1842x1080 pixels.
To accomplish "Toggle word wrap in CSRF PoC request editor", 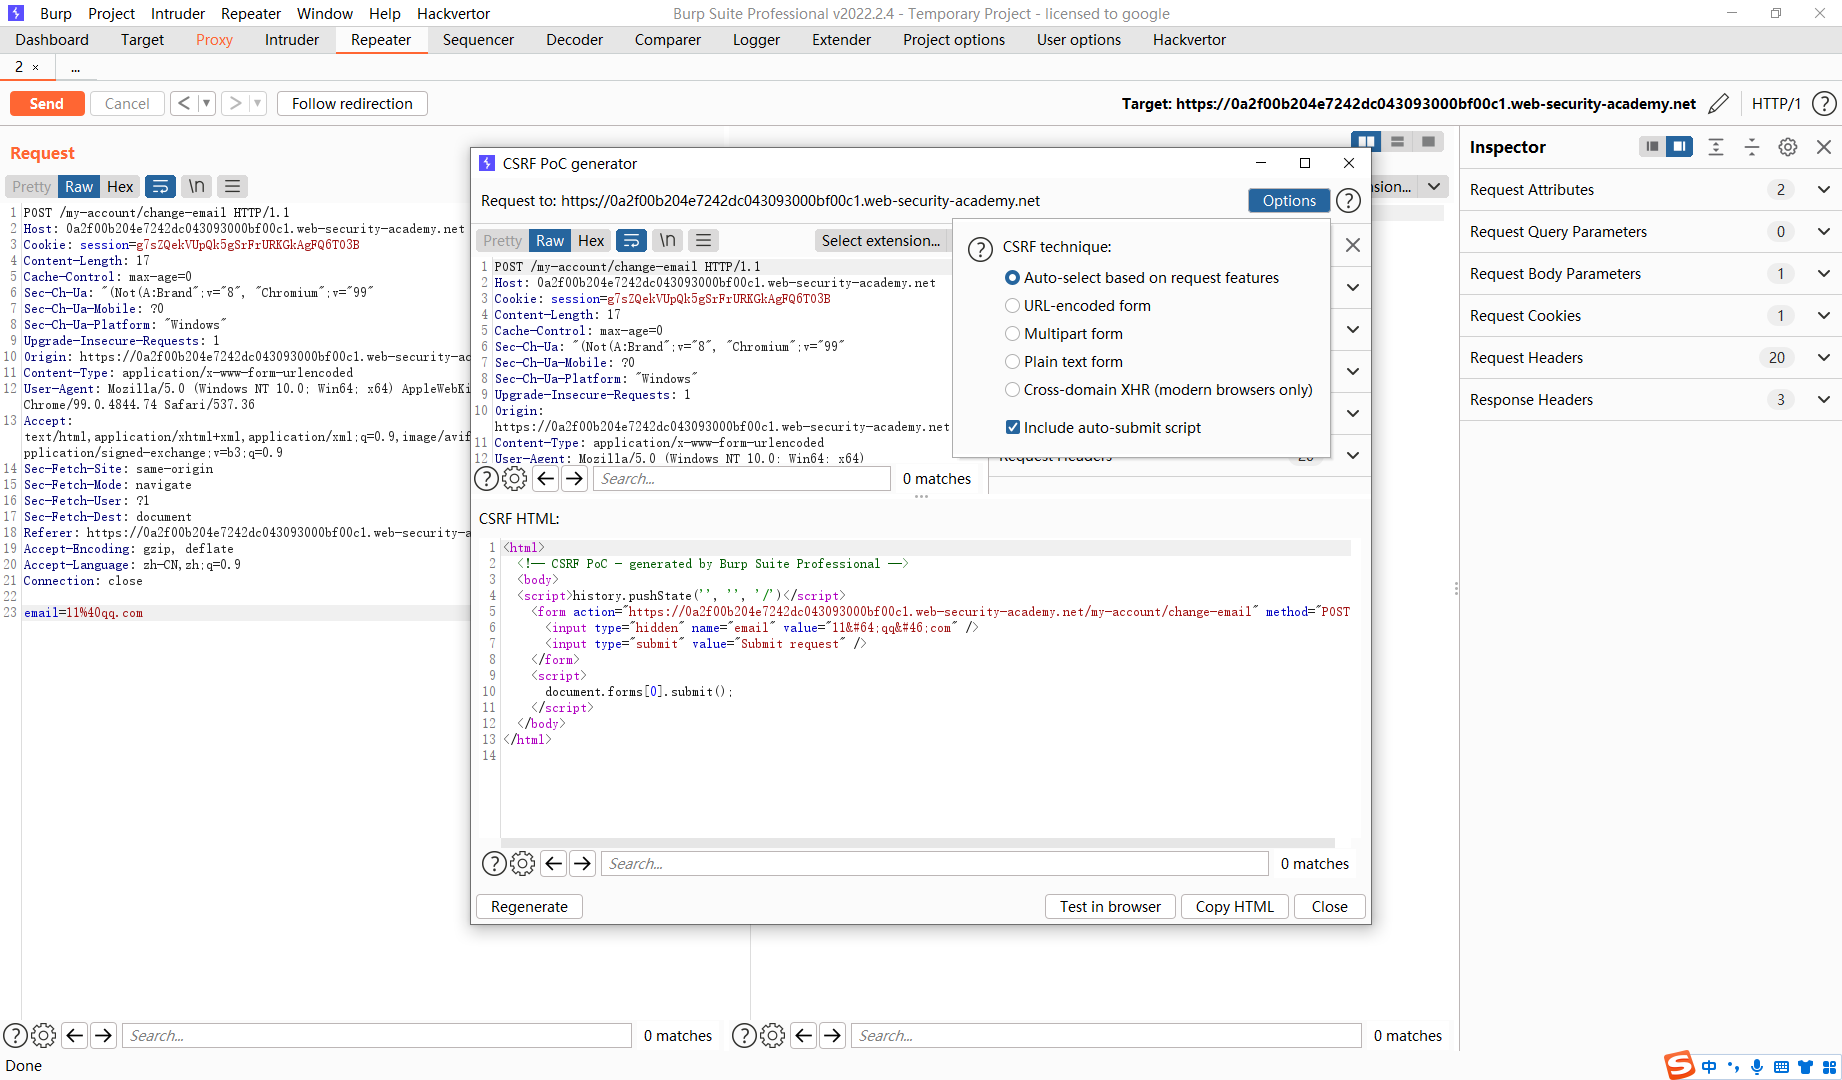I will [631, 240].
